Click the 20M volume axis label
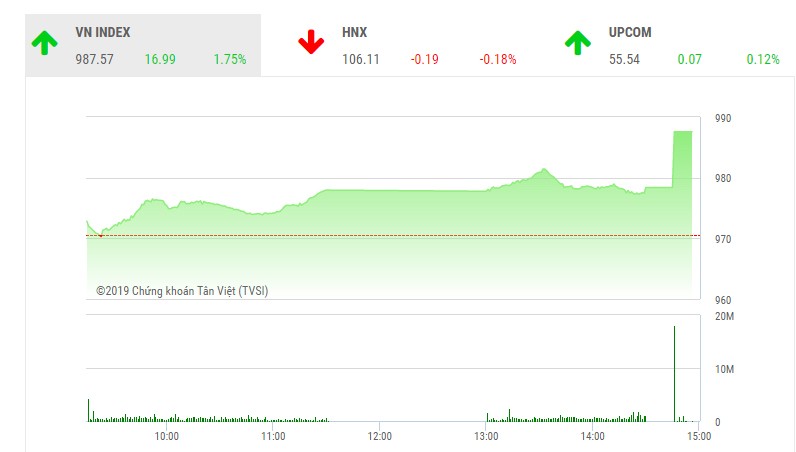This screenshot has height=452, width=796. pos(724,317)
